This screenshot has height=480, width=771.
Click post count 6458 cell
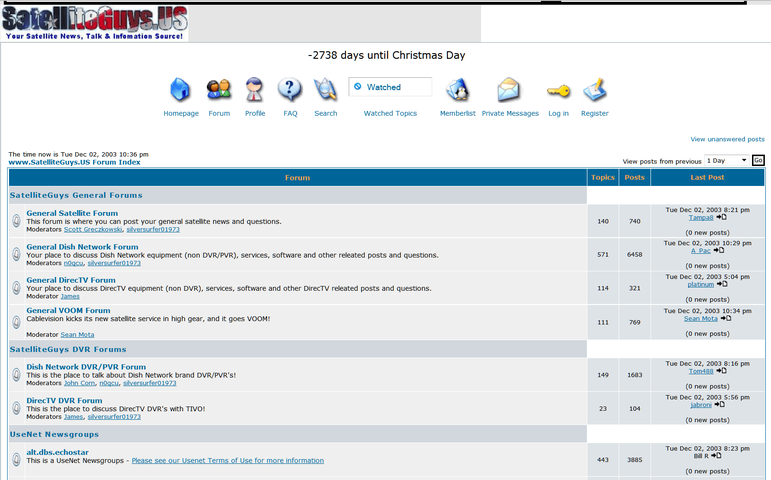coord(635,254)
